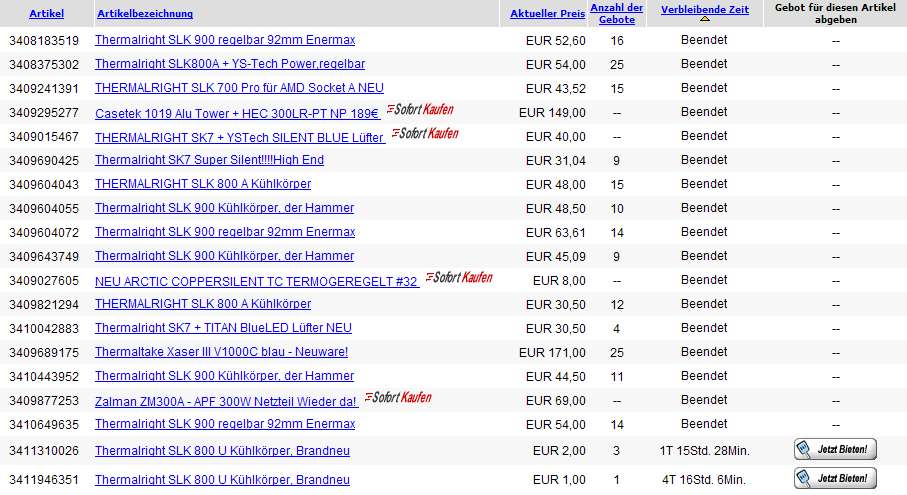Click Sofort Kaufen icon on THERMALRIGHT SK7 YSTech row

point(425,134)
